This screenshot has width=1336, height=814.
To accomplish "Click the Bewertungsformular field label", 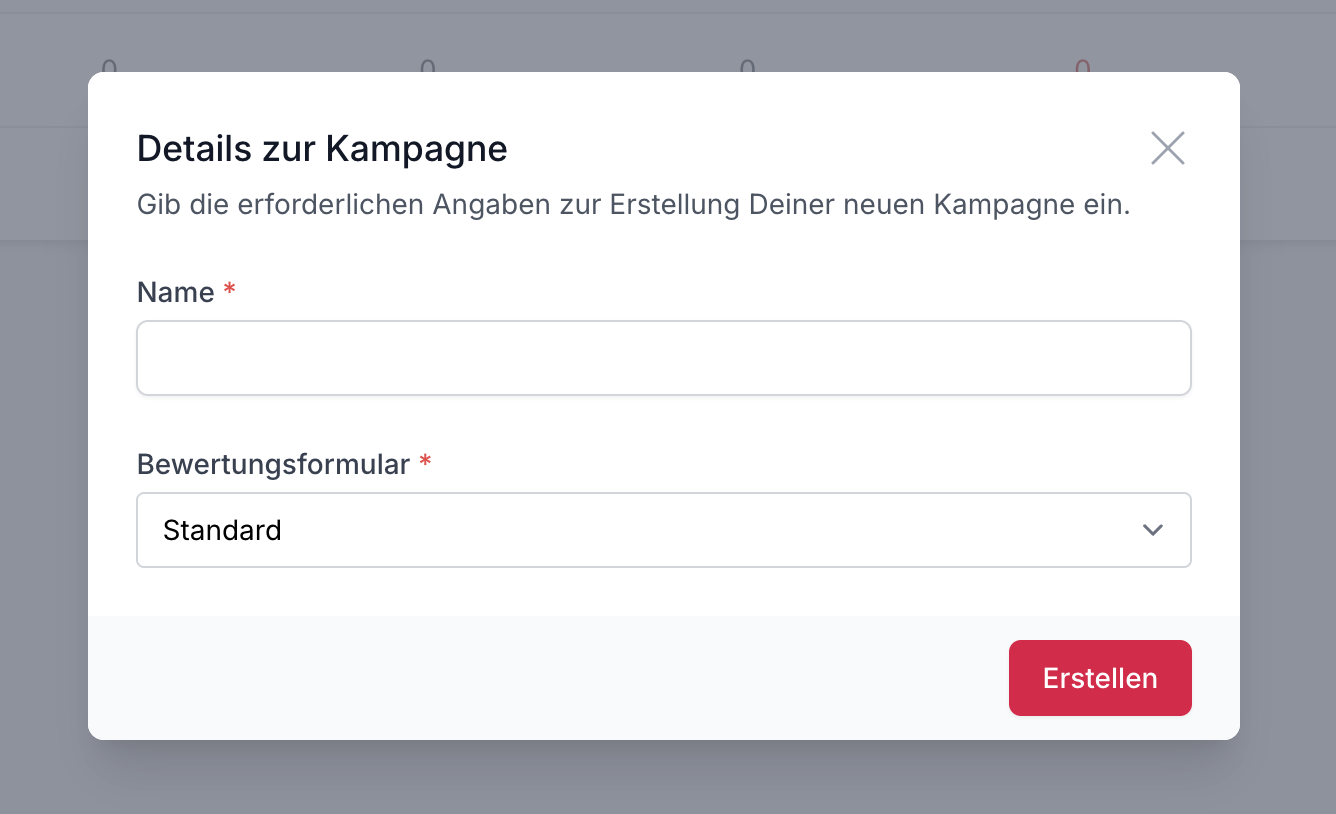I will [x=273, y=464].
